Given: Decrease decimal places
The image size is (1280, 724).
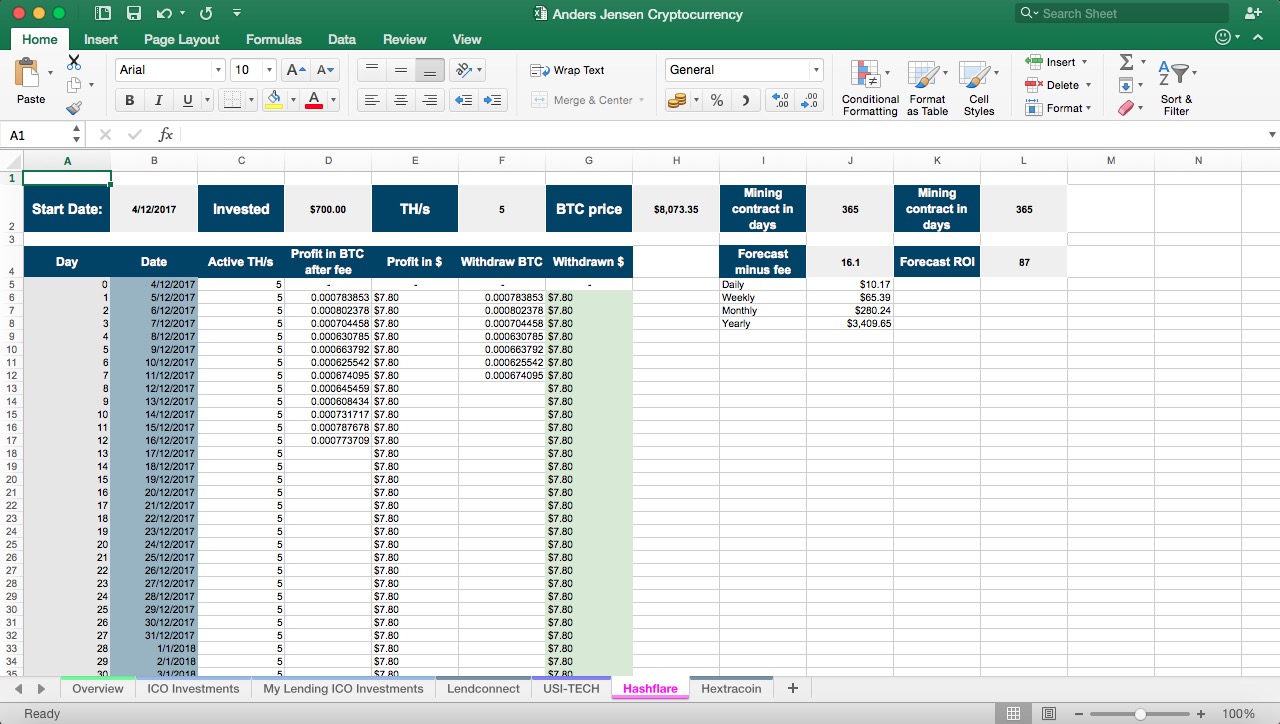Looking at the screenshot, I should pyautogui.click(x=809, y=100).
